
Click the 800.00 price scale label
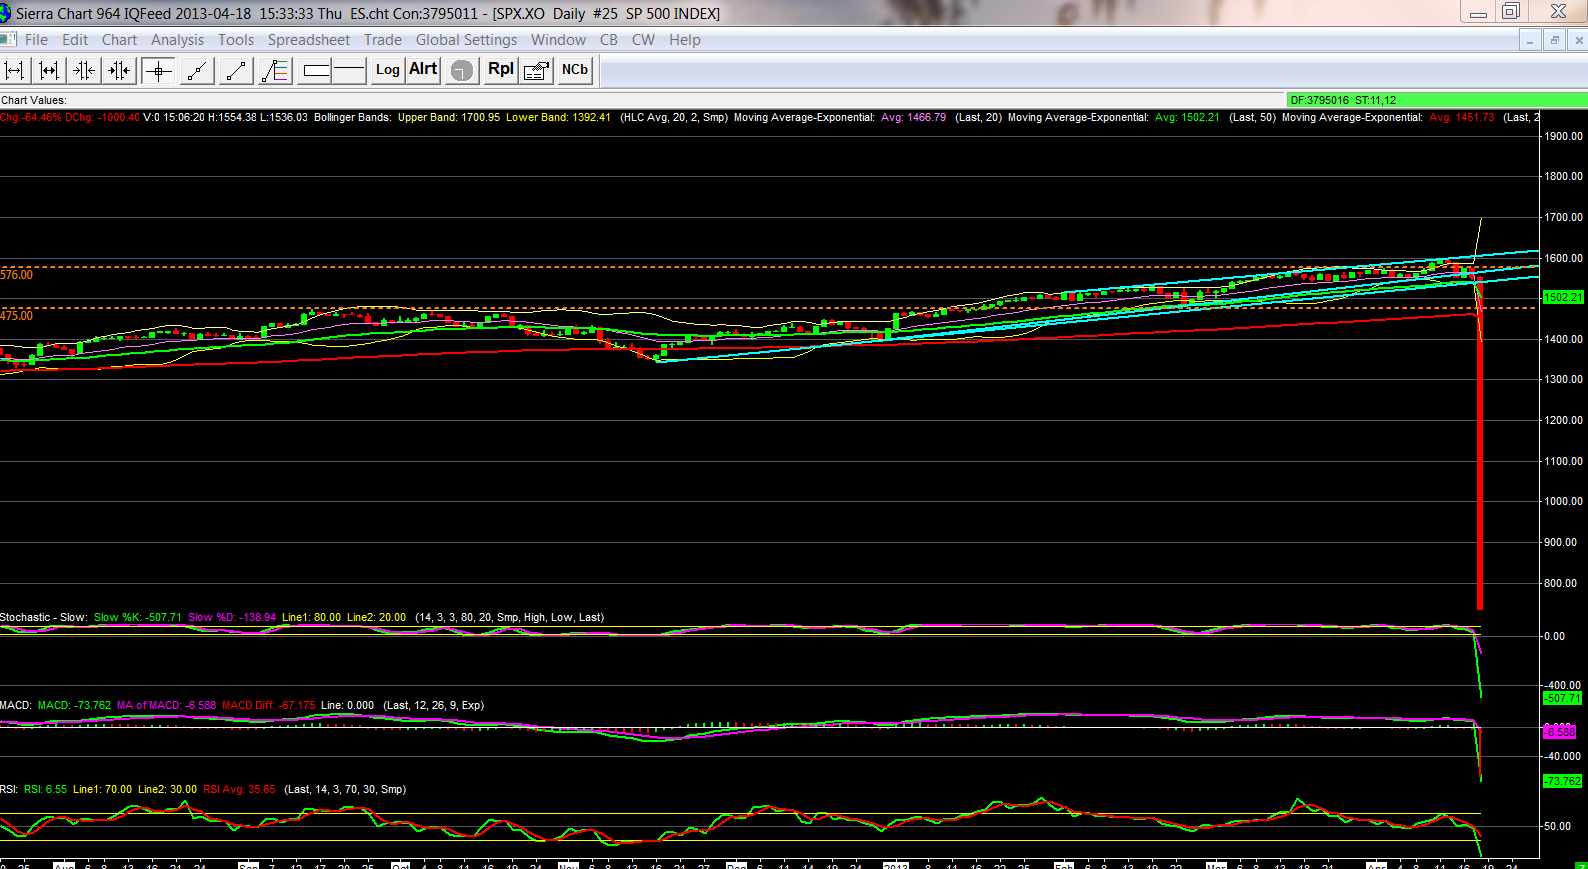1561,583
